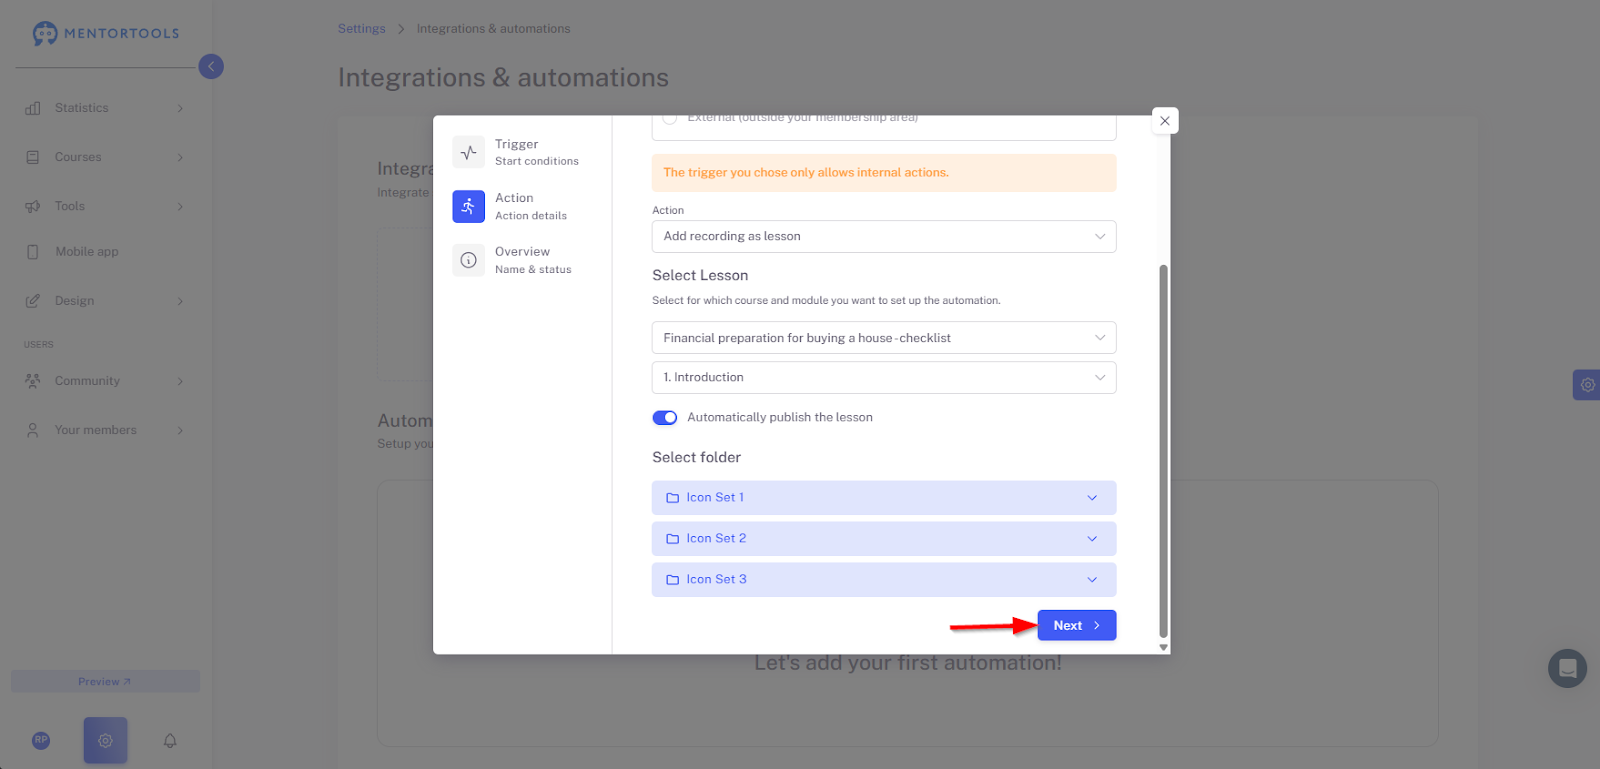Viewport: 1600px width, 769px height.
Task: Click the Next button
Action: pos(1077,626)
